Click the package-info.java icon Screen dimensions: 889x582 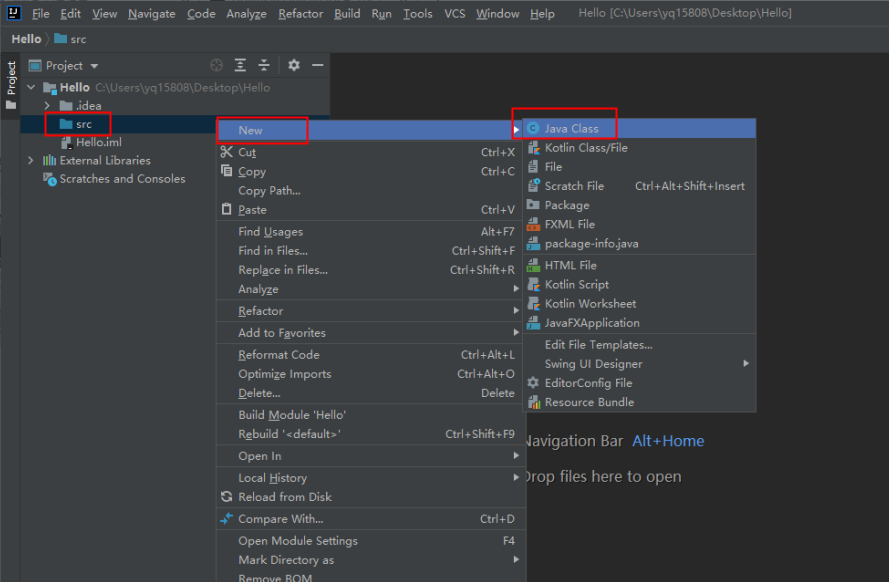click(534, 244)
